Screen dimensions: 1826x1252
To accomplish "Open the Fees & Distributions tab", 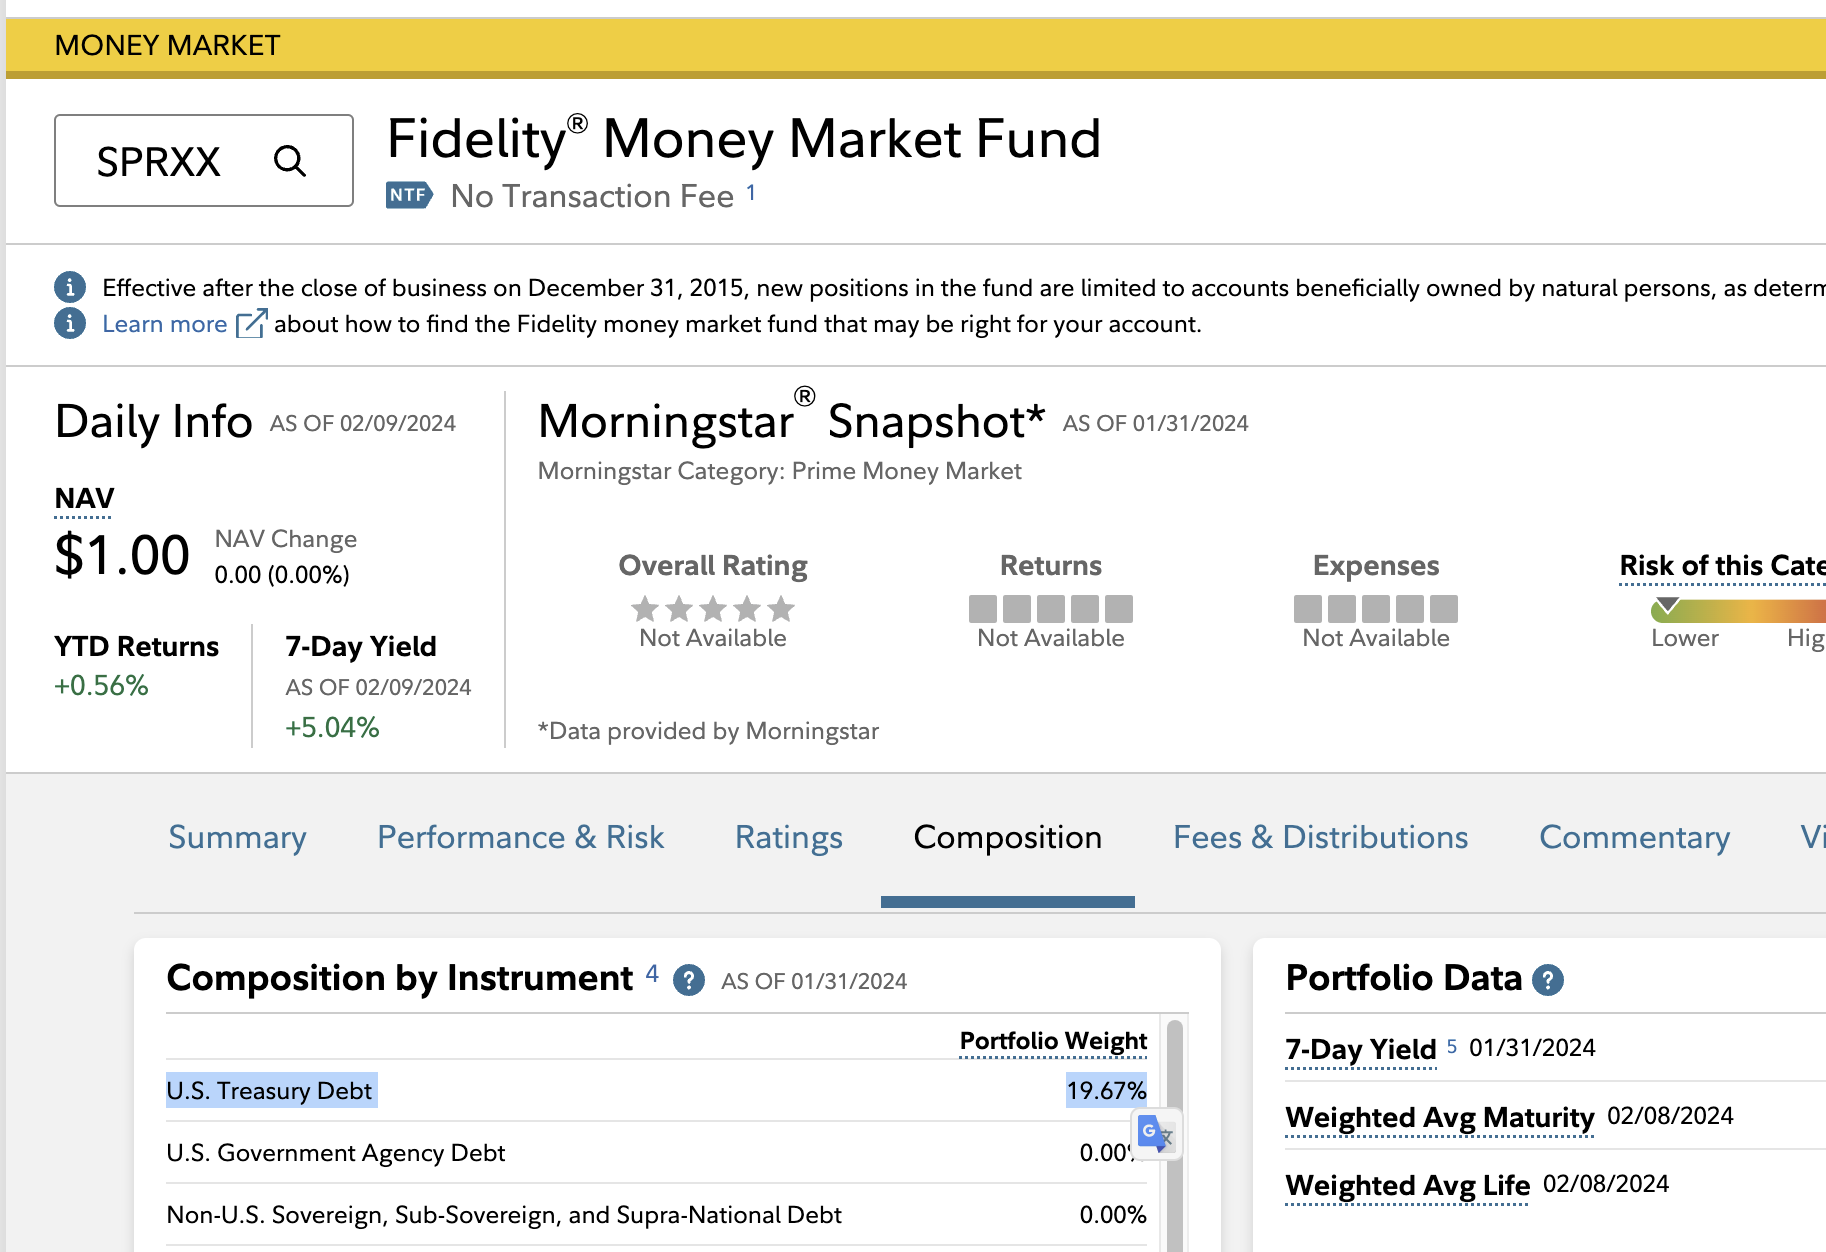I will tap(1321, 838).
